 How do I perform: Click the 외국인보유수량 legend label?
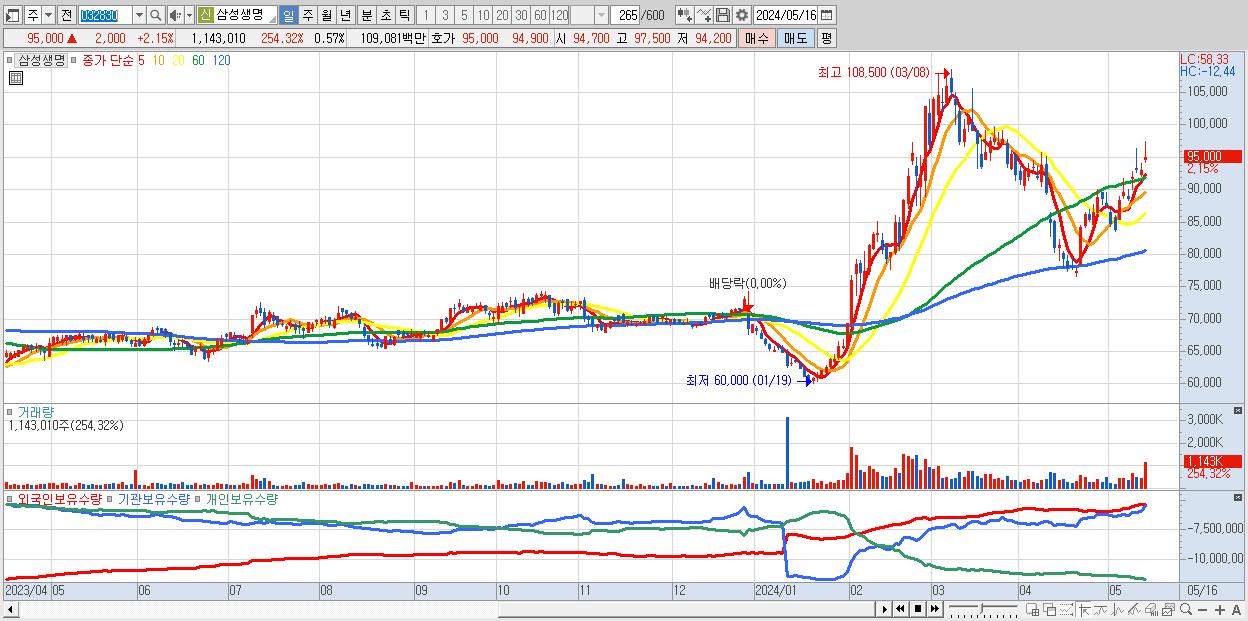coord(60,498)
